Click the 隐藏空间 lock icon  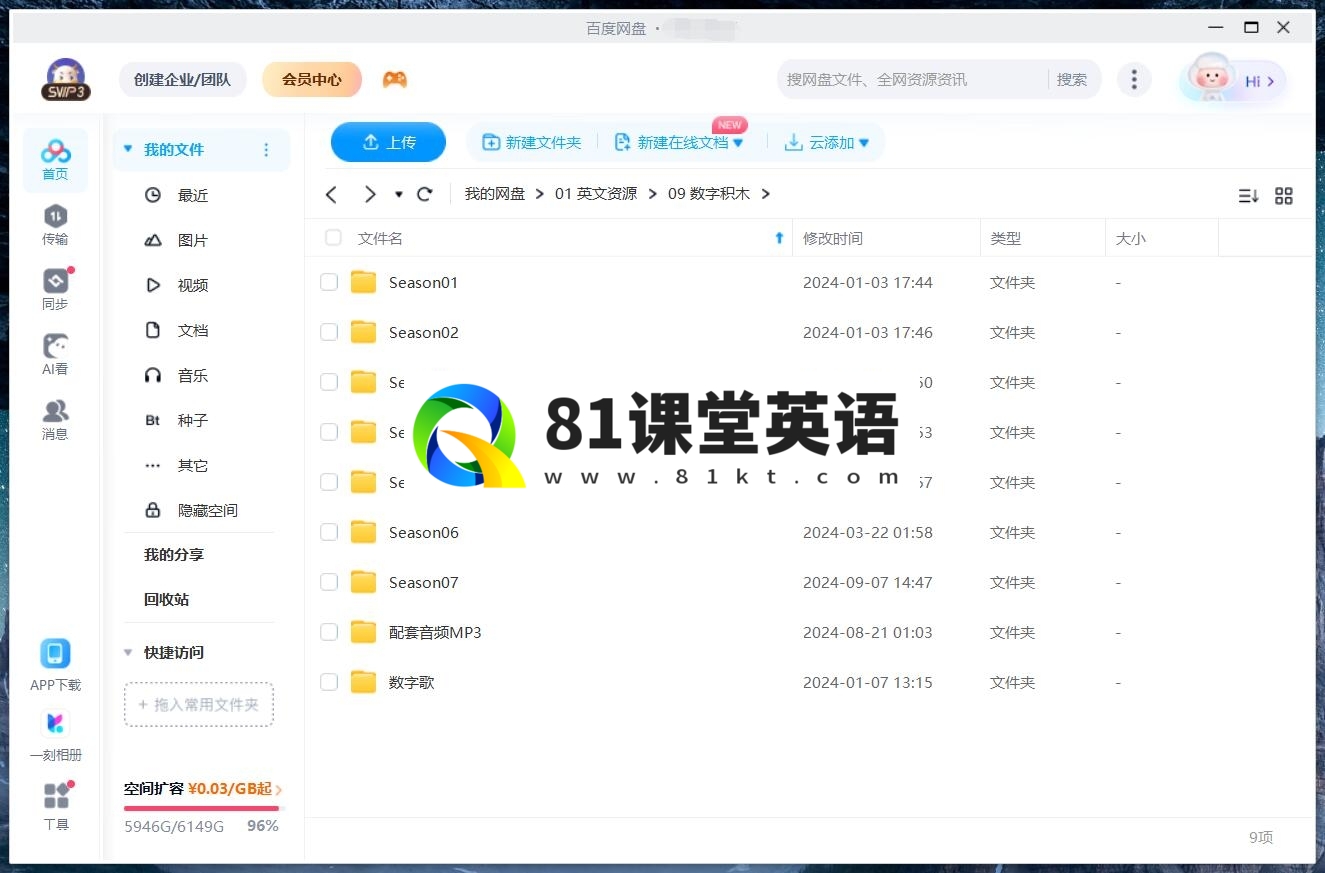[153, 510]
